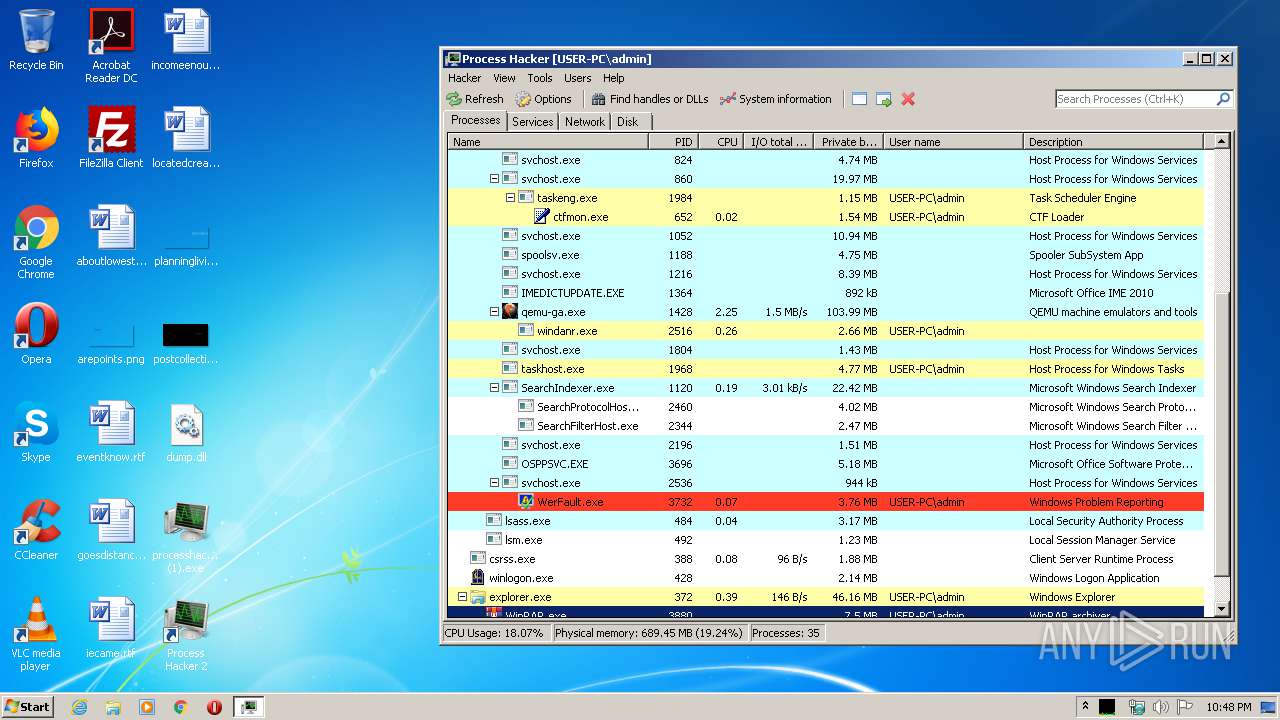The image size is (1280, 720).
Task: Click the process list scrollbar down arrow
Action: pyautogui.click(x=1221, y=608)
